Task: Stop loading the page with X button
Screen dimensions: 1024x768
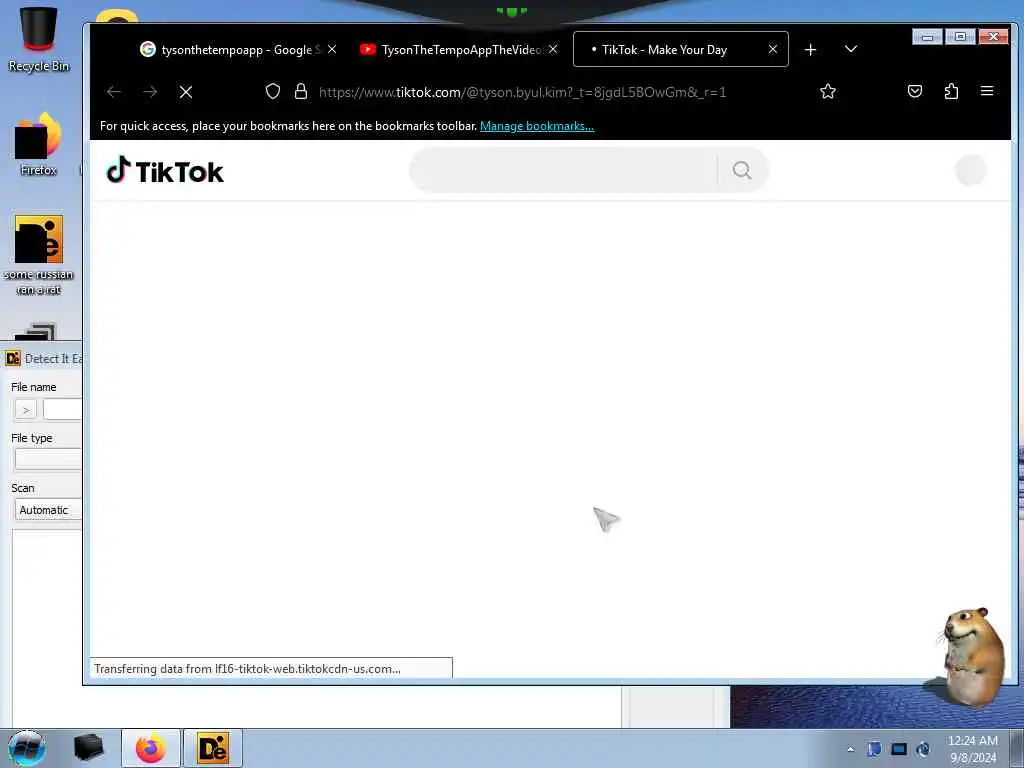Action: [186, 92]
